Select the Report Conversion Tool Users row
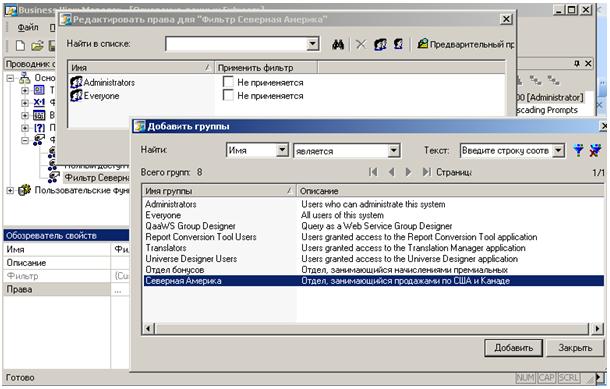This screenshot has height=389, width=610. [373, 237]
